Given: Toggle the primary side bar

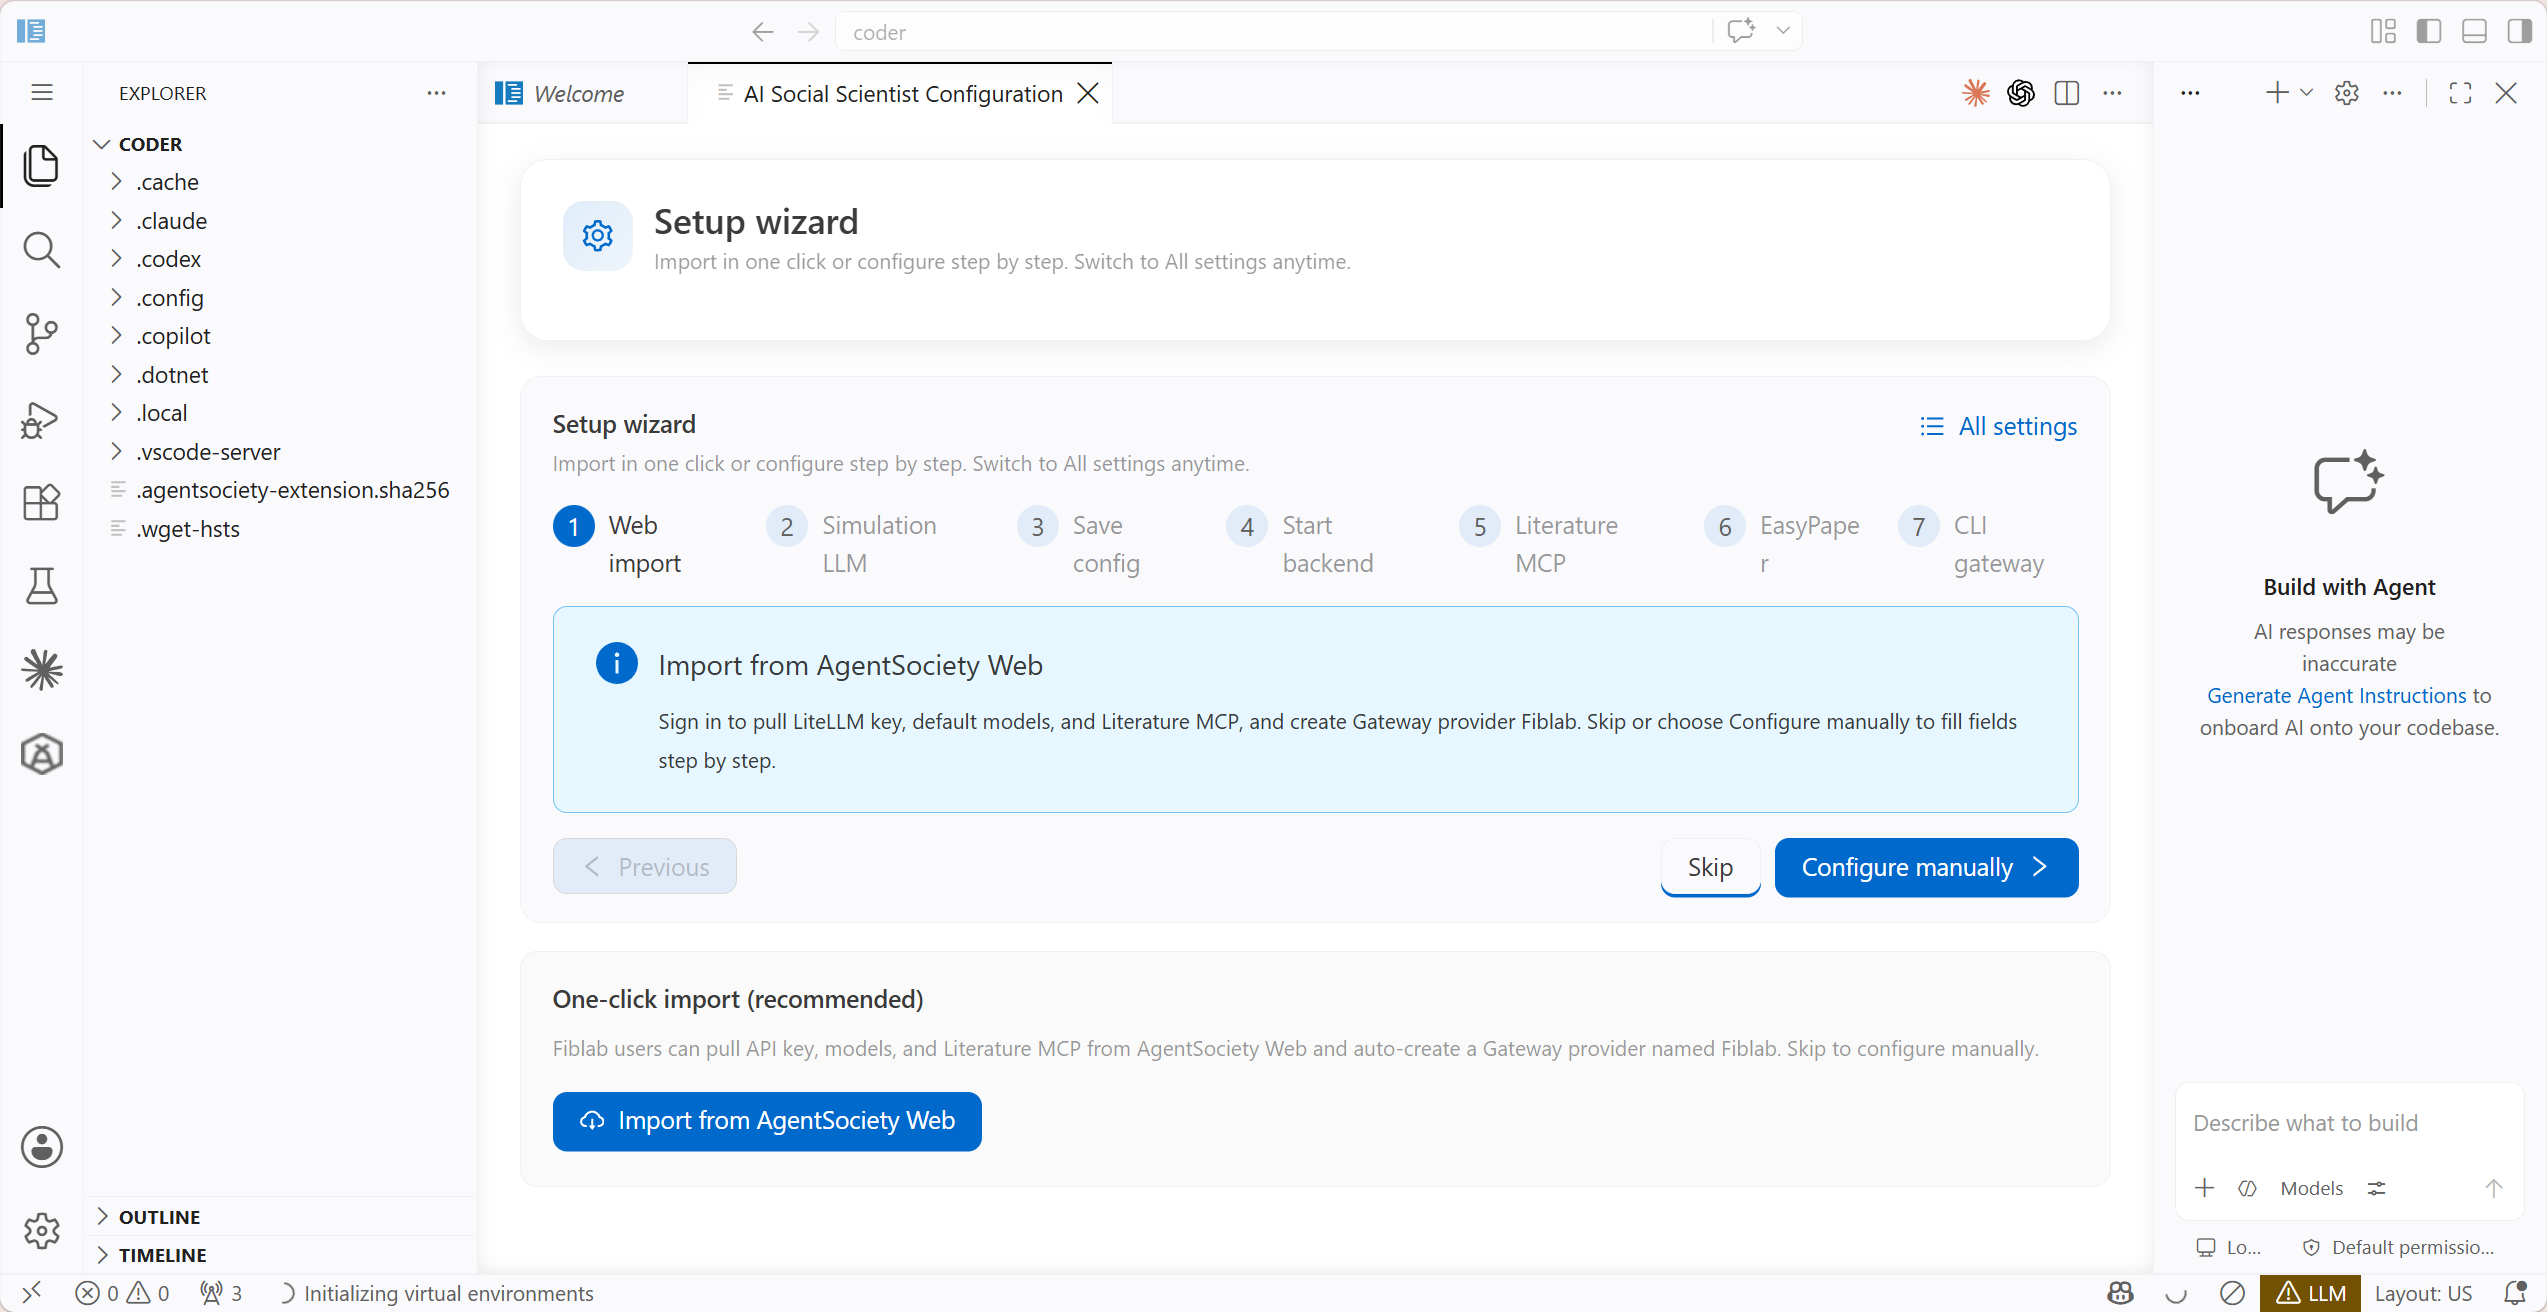Looking at the screenshot, I should [2428, 31].
